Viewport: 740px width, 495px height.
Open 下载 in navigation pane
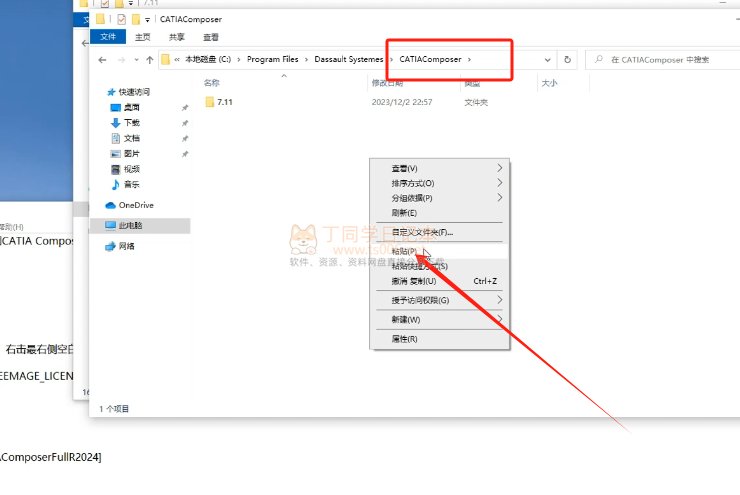coord(126,123)
